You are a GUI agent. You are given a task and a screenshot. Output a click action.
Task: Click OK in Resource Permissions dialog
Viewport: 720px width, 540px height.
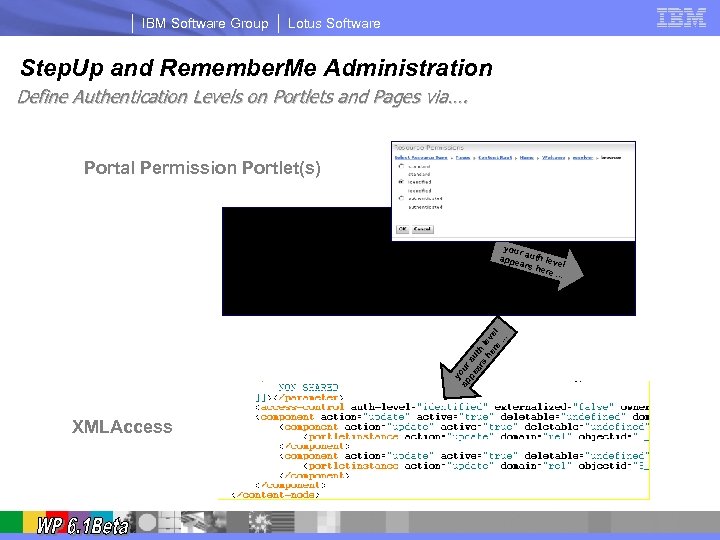click(403, 229)
